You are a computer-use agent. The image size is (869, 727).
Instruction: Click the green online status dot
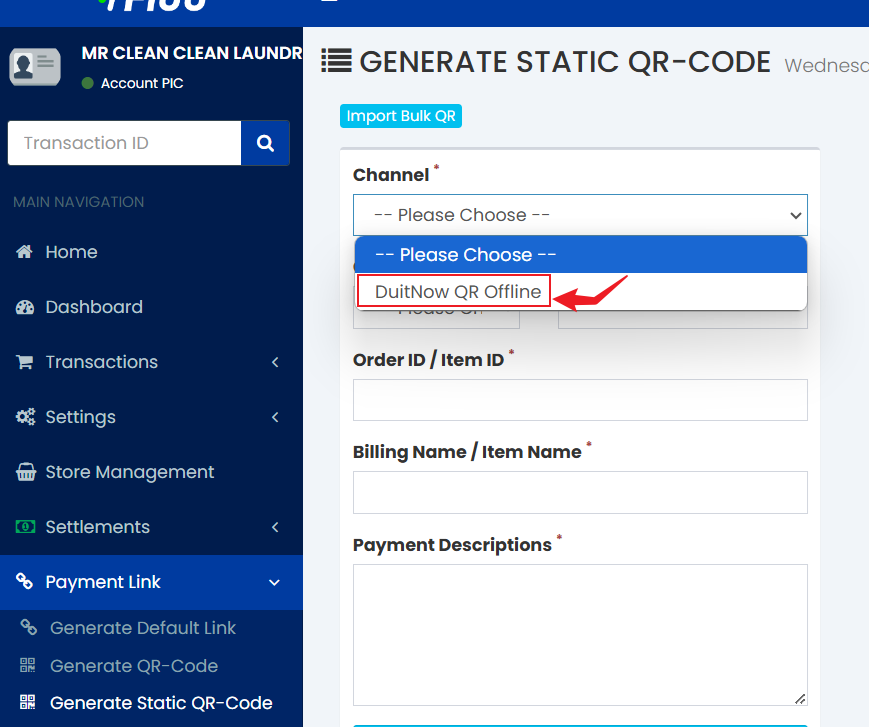click(x=88, y=83)
